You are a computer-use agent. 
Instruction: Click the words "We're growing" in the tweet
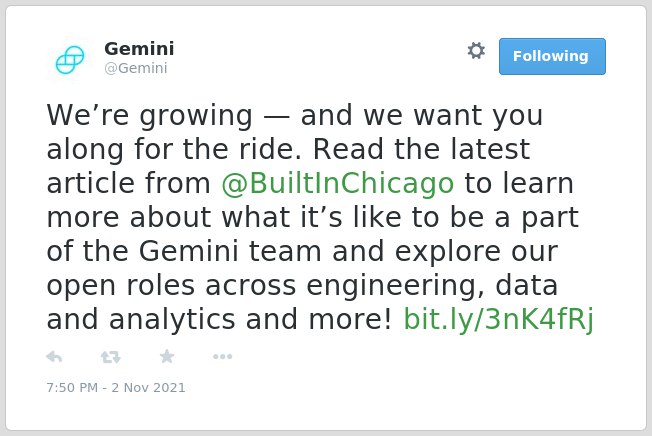[150, 115]
